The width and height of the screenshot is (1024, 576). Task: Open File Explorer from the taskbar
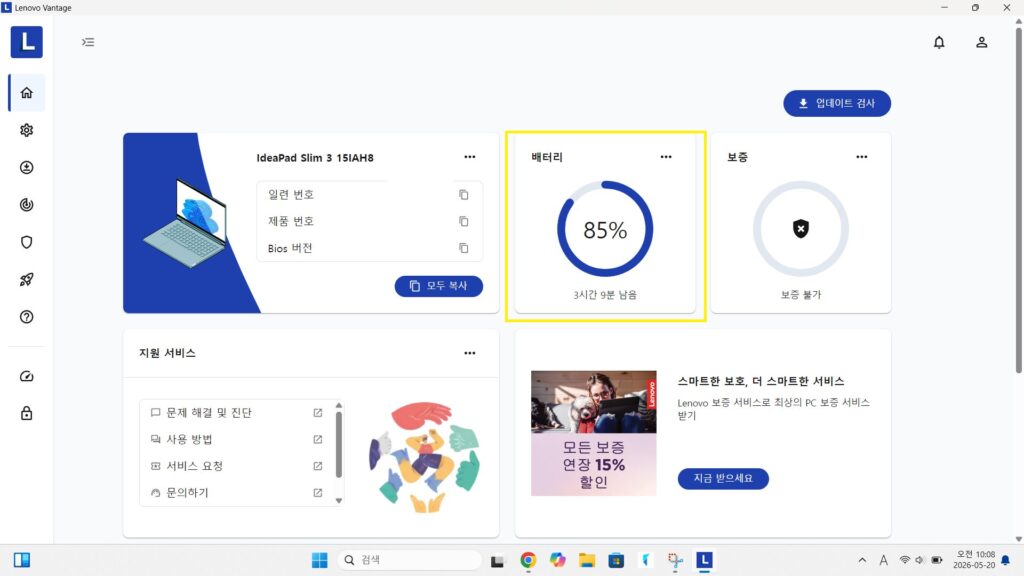(586, 560)
